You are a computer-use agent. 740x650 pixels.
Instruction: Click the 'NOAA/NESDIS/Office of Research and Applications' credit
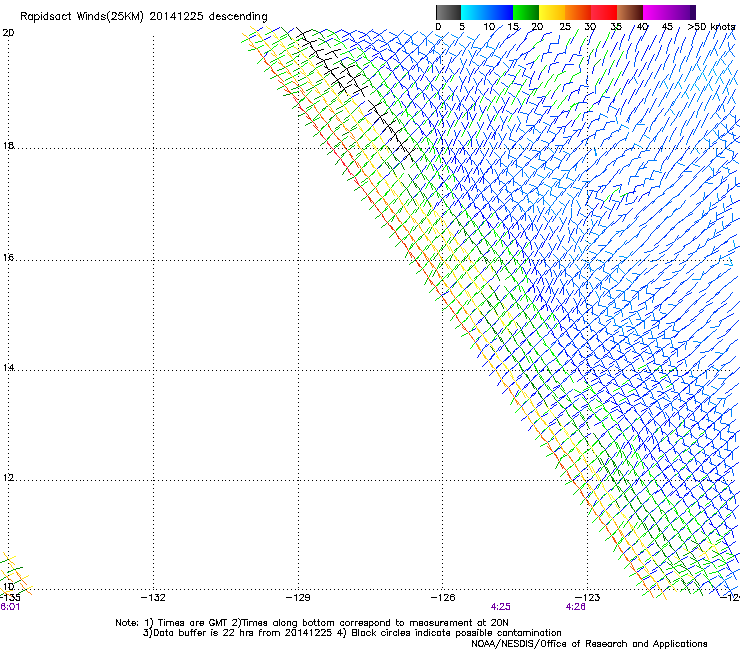(589, 644)
